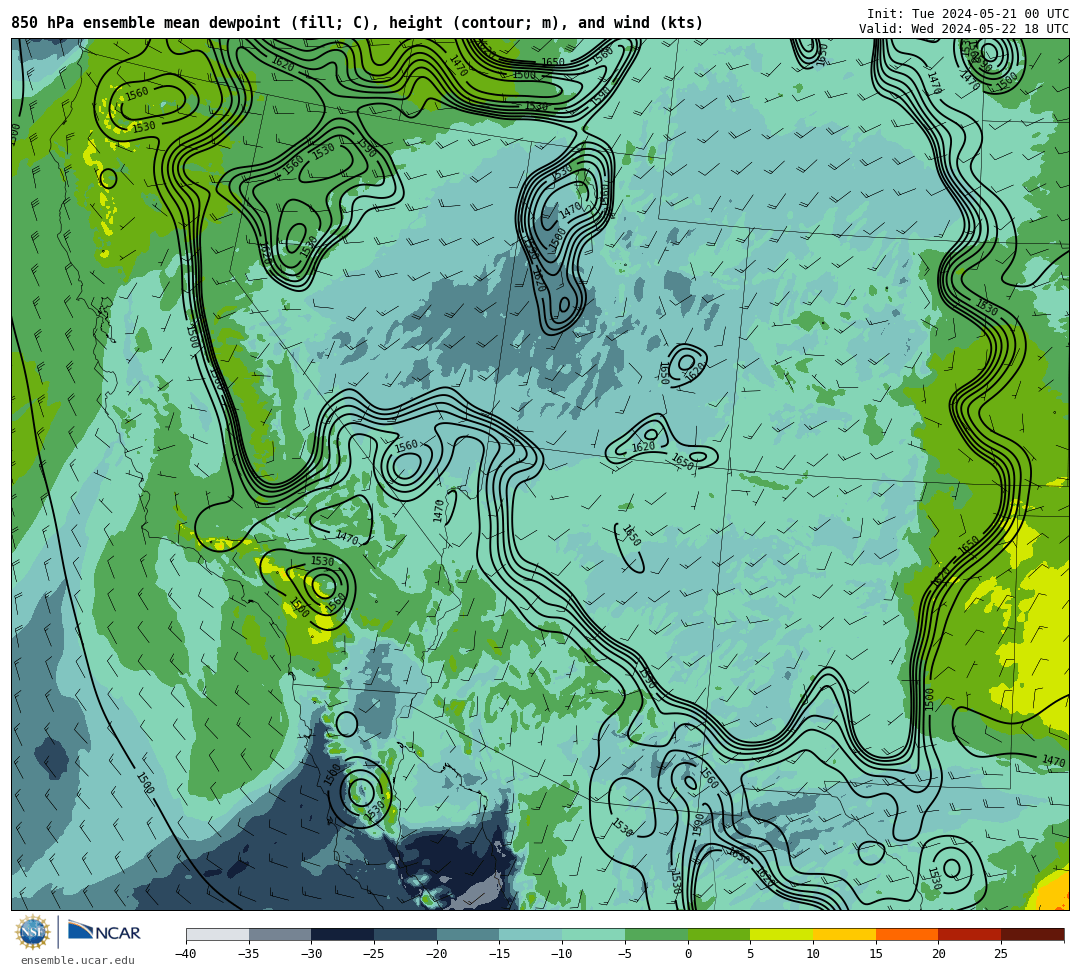Click the 0 colorbar tick label

coord(688,954)
